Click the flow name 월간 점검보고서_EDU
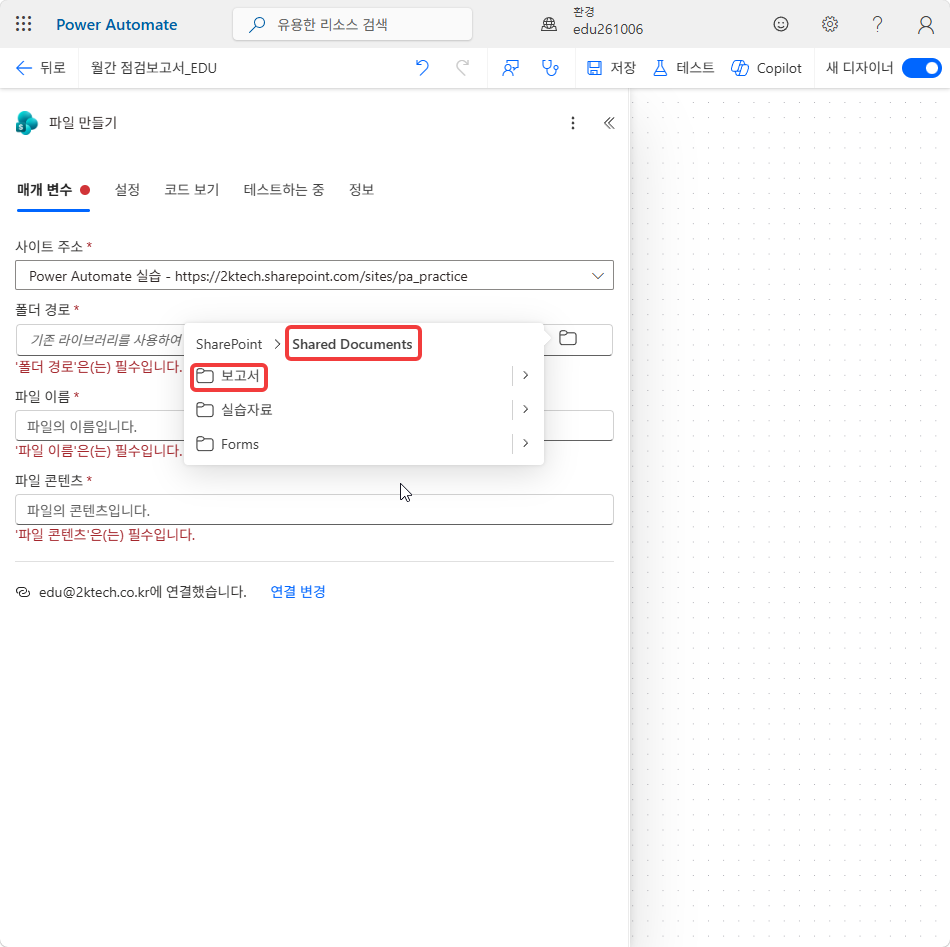Image resolution: width=950 pixels, height=947 pixels. coord(154,68)
